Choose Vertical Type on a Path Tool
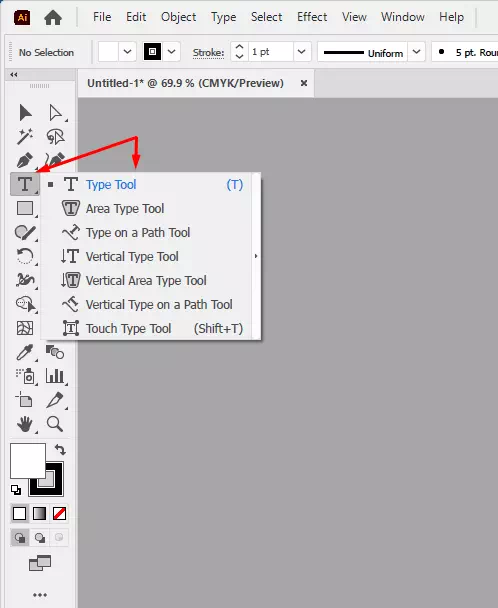 147,305
